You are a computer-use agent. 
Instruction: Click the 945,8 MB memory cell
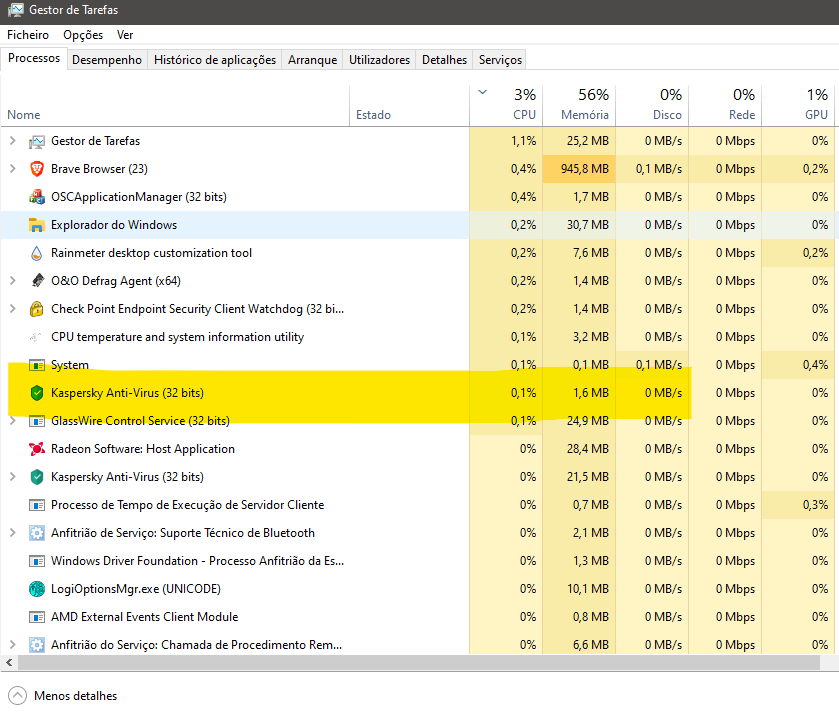tap(579, 169)
